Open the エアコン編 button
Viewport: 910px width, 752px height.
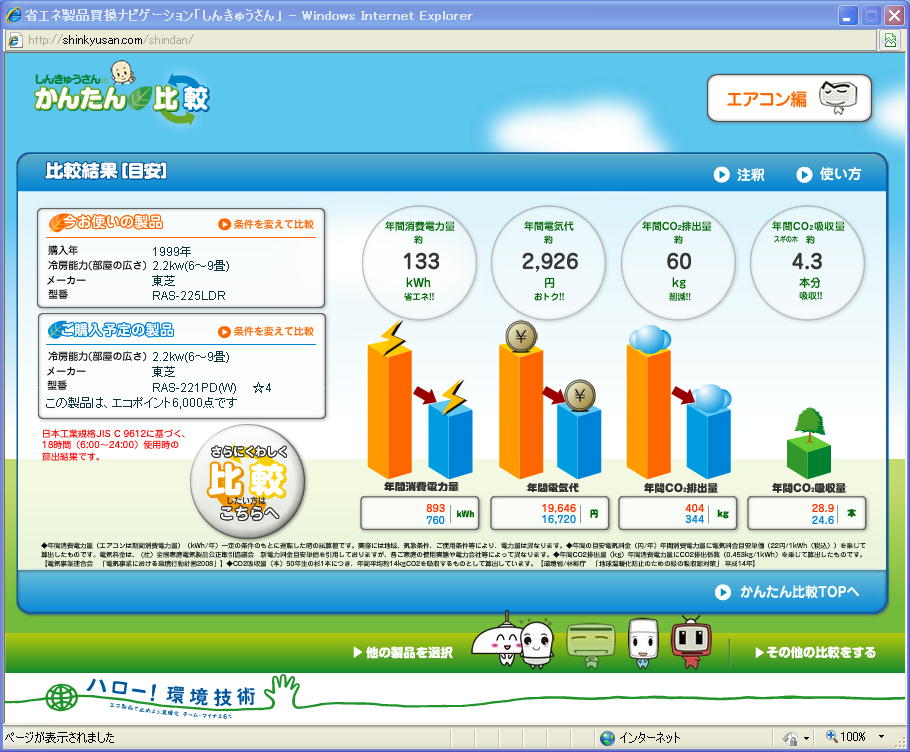789,98
